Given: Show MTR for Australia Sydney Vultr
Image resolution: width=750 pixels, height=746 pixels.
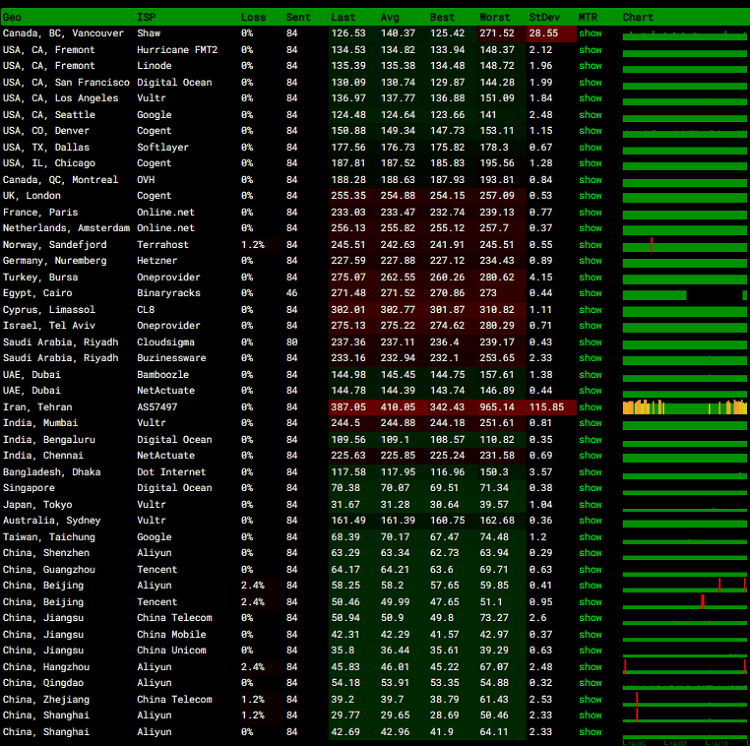Looking at the screenshot, I should click(x=590, y=521).
